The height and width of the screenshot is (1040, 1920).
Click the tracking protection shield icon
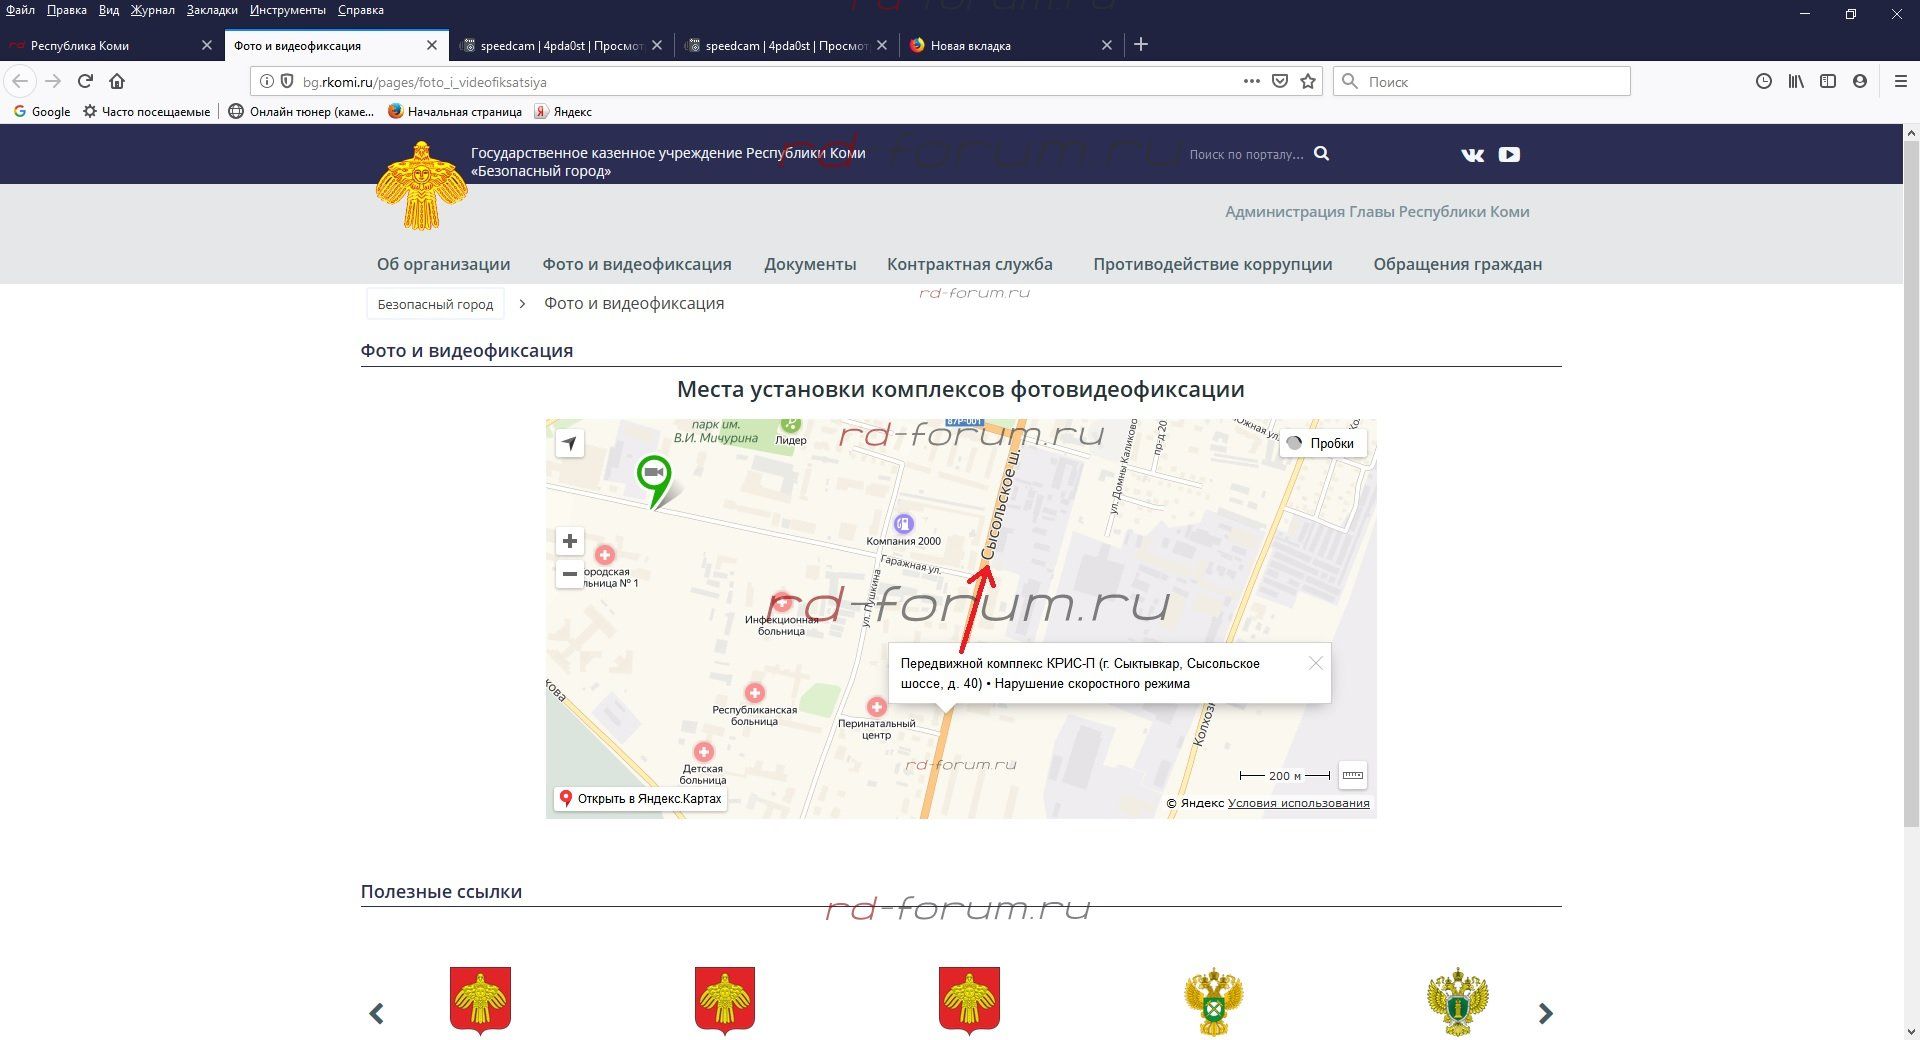286,81
